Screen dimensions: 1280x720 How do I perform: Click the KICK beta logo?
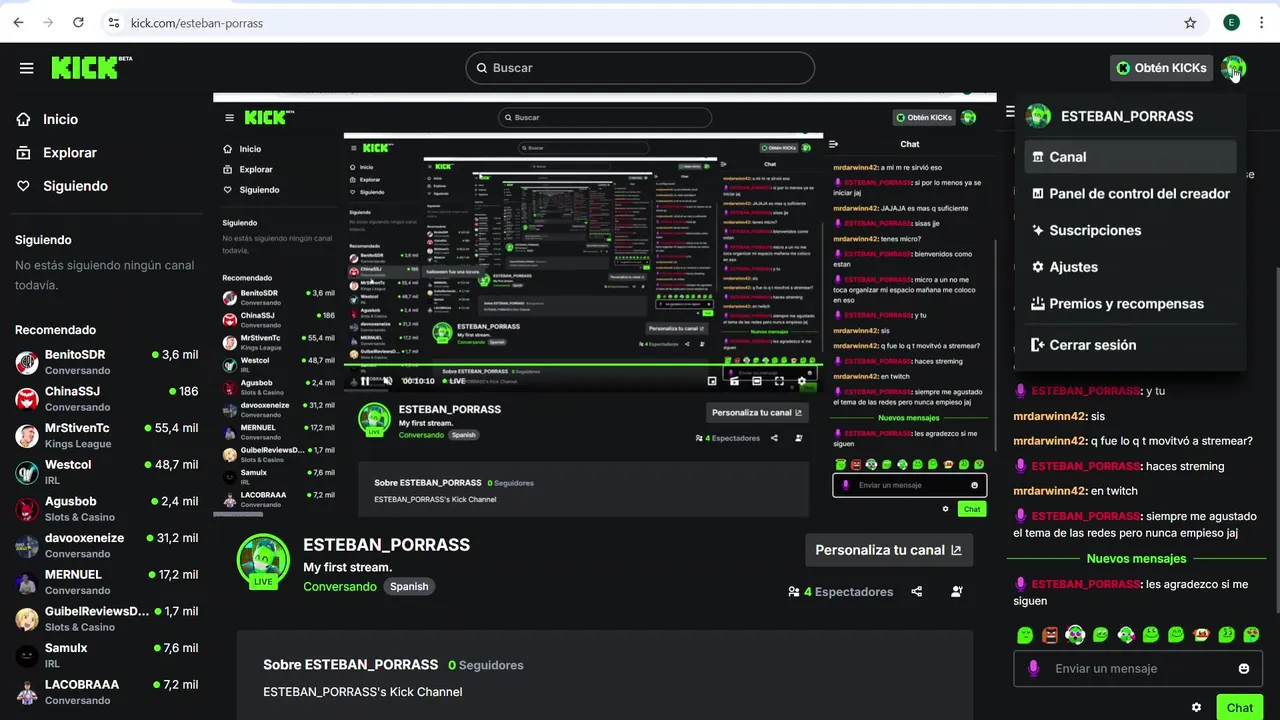coord(91,67)
